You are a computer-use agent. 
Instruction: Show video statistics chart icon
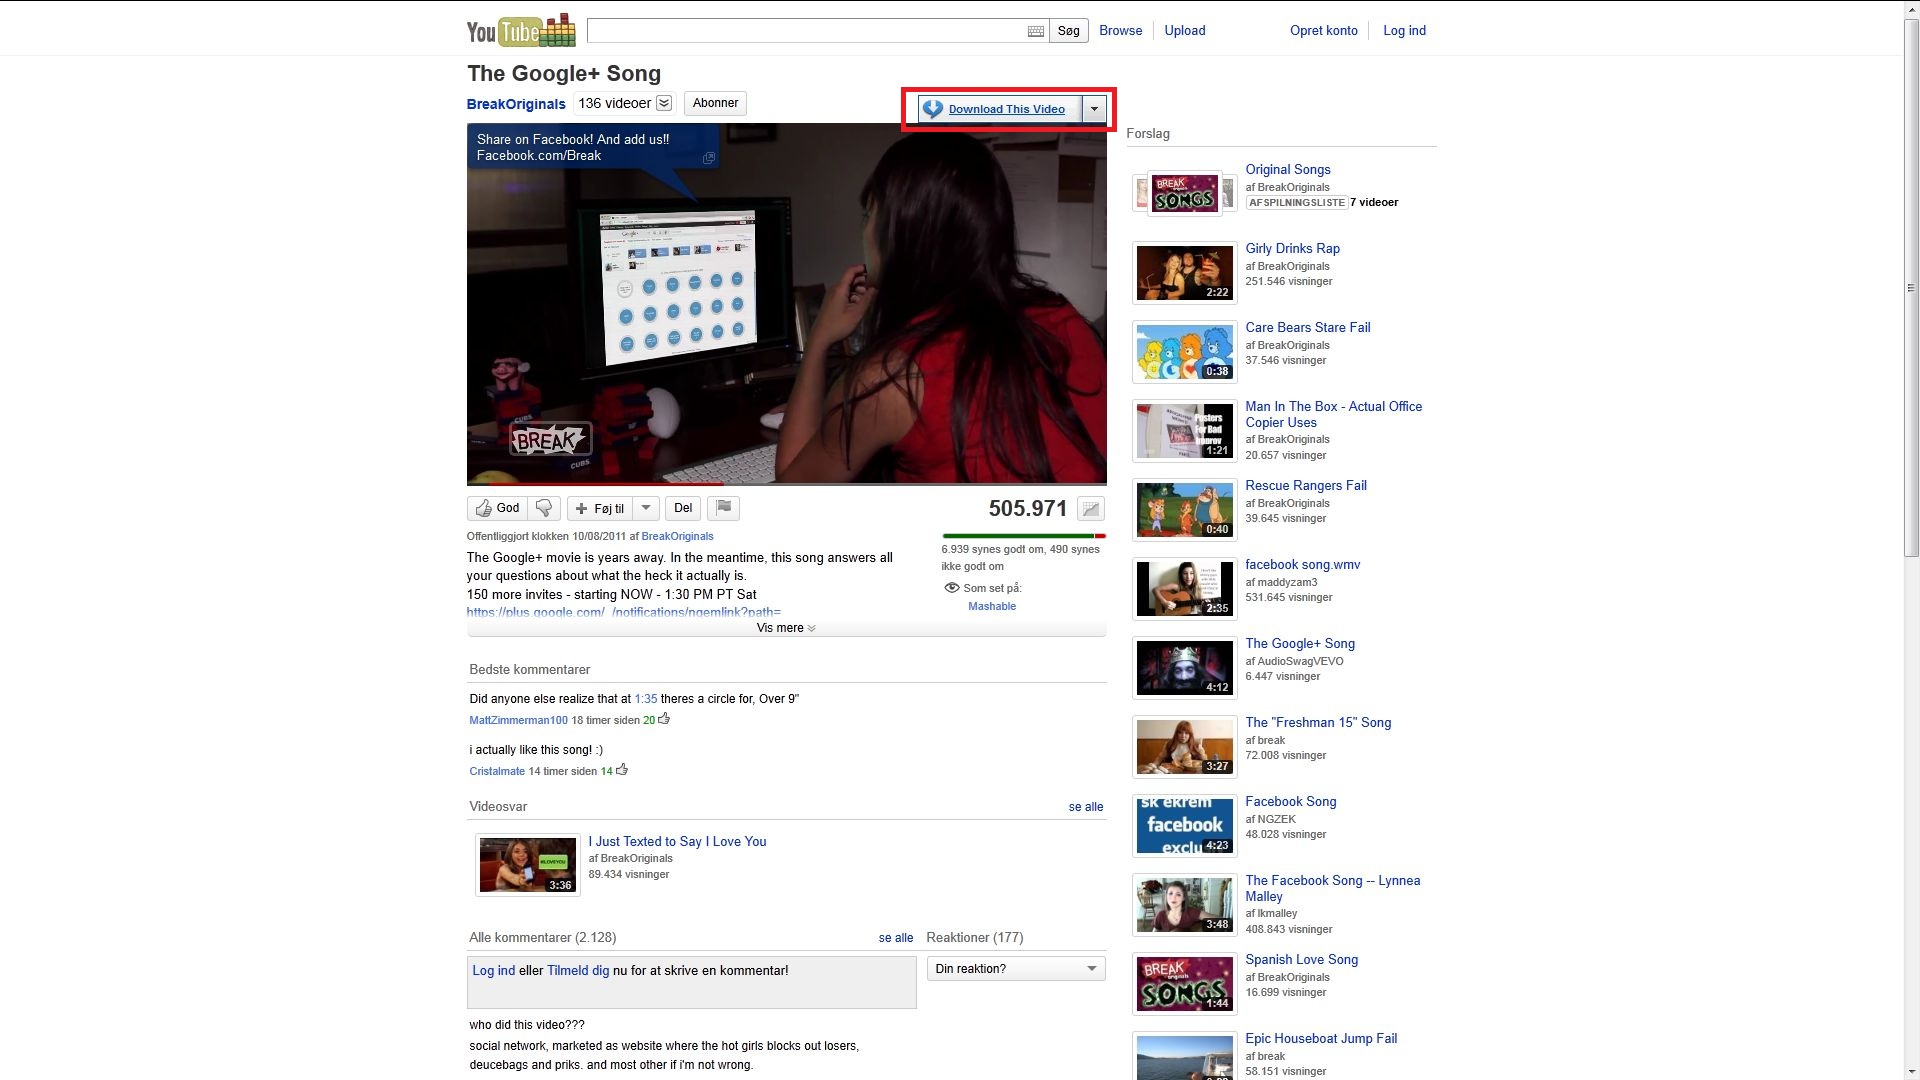[1090, 509]
